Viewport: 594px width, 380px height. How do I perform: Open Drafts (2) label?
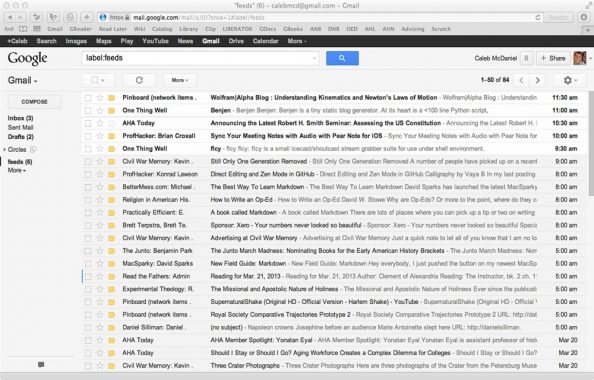click(x=20, y=137)
